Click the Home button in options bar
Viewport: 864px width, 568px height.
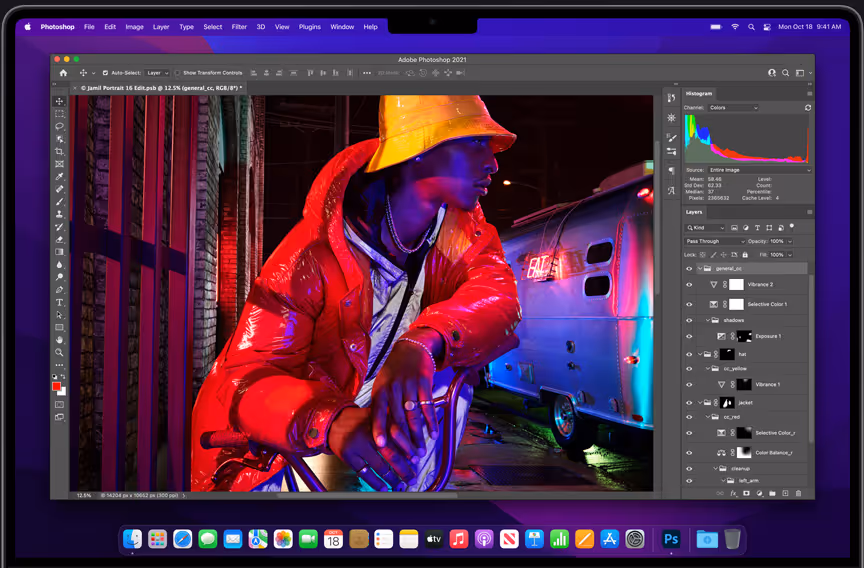64,73
